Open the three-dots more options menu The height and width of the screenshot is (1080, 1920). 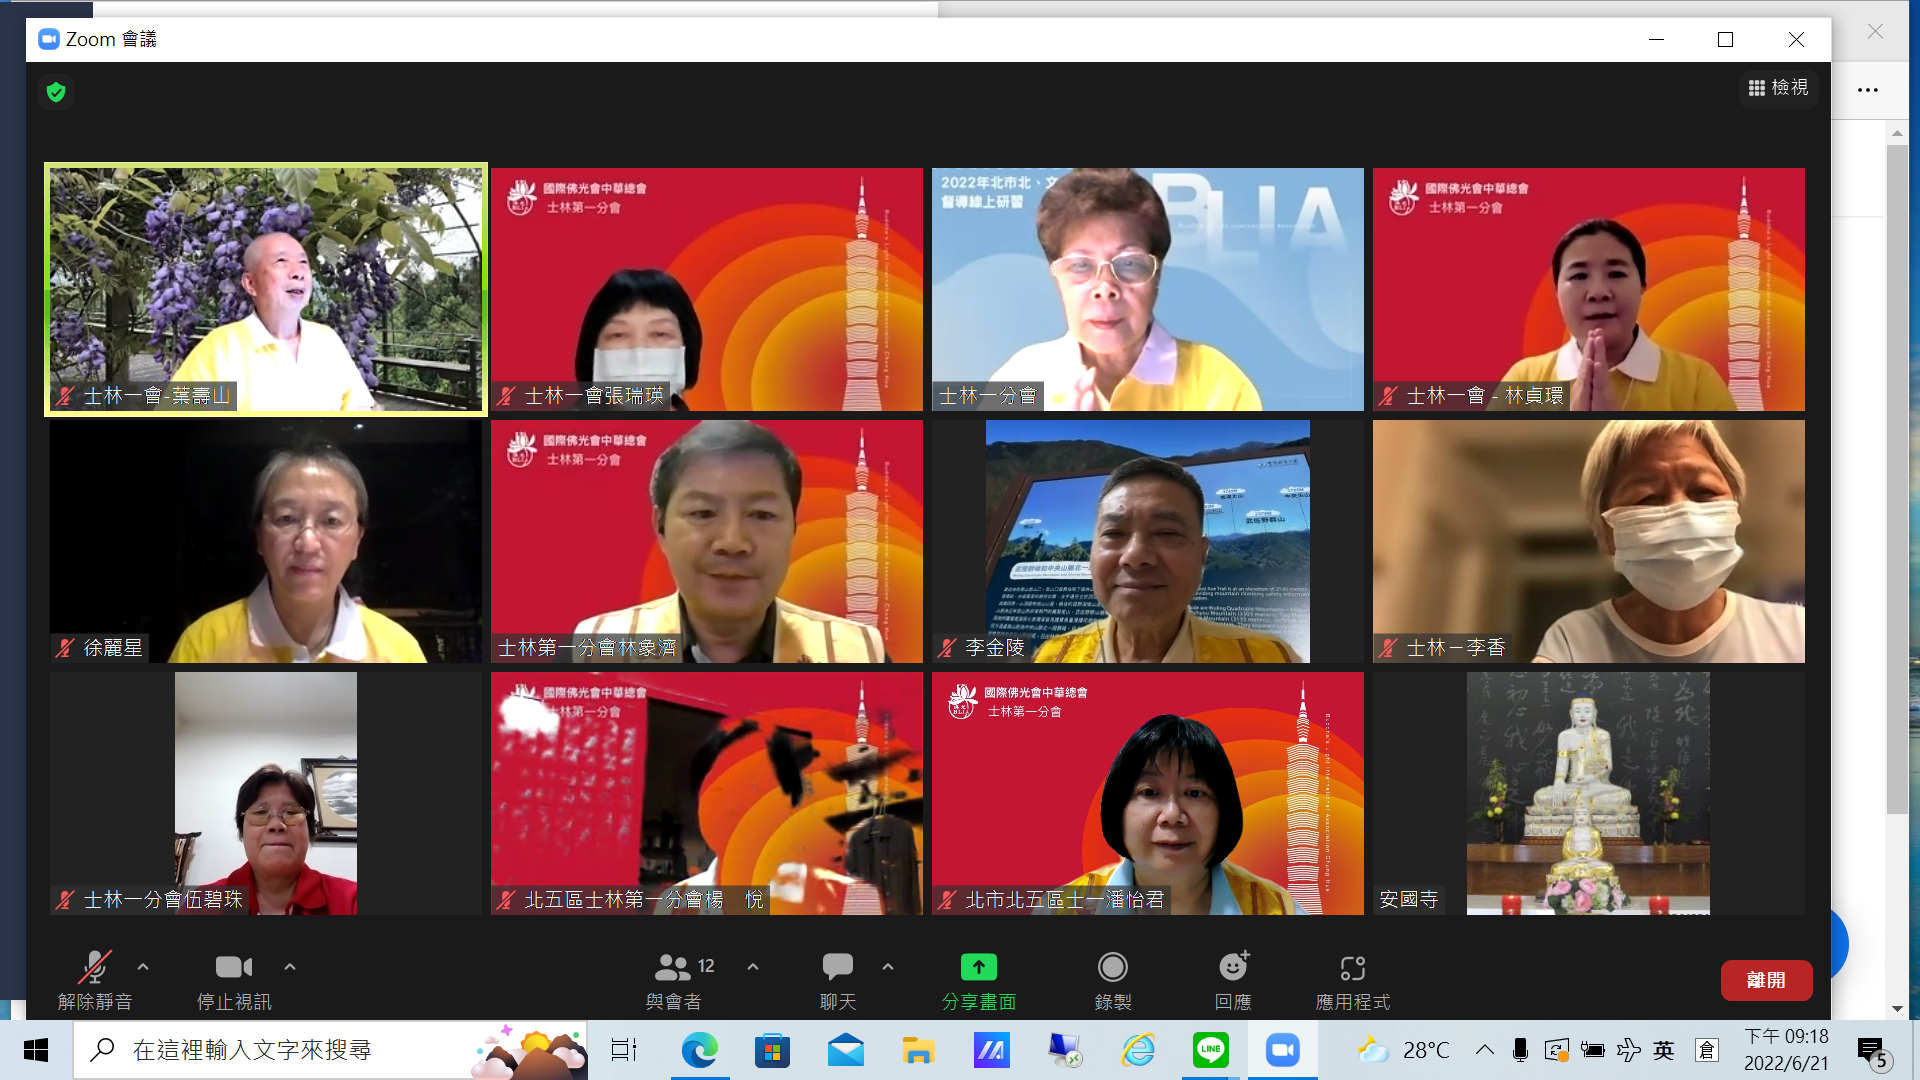[1867, 90]
